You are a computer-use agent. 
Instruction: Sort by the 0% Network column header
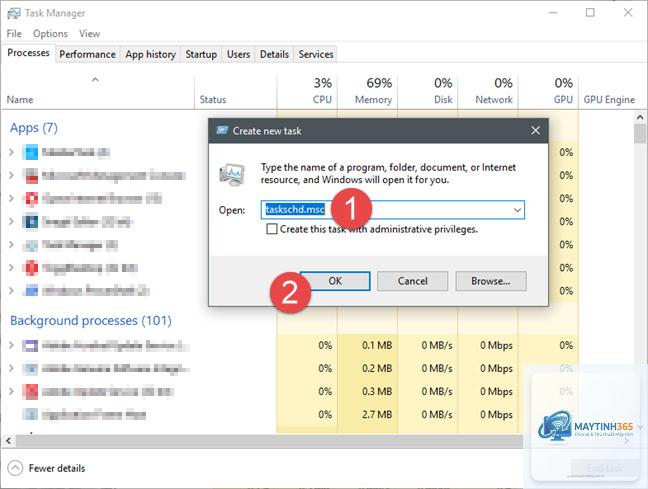click(488, 93)
